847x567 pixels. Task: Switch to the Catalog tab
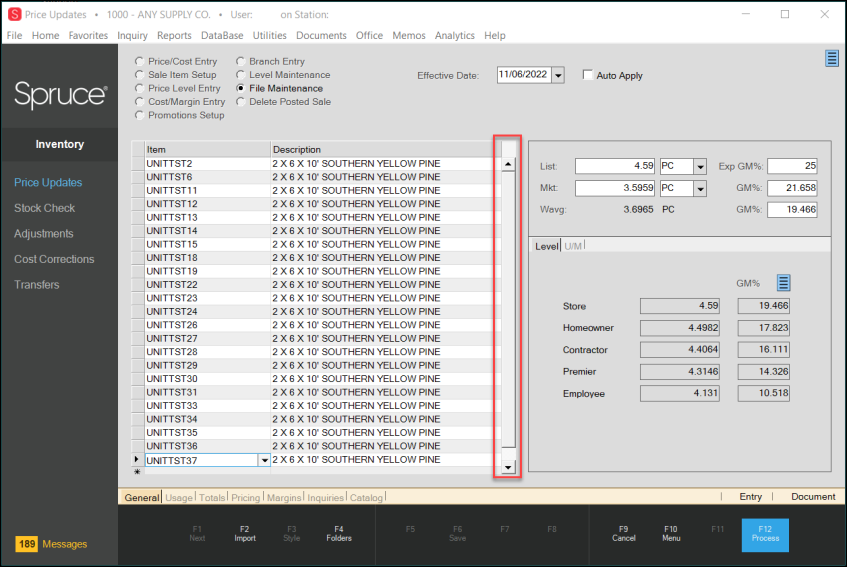366,497
